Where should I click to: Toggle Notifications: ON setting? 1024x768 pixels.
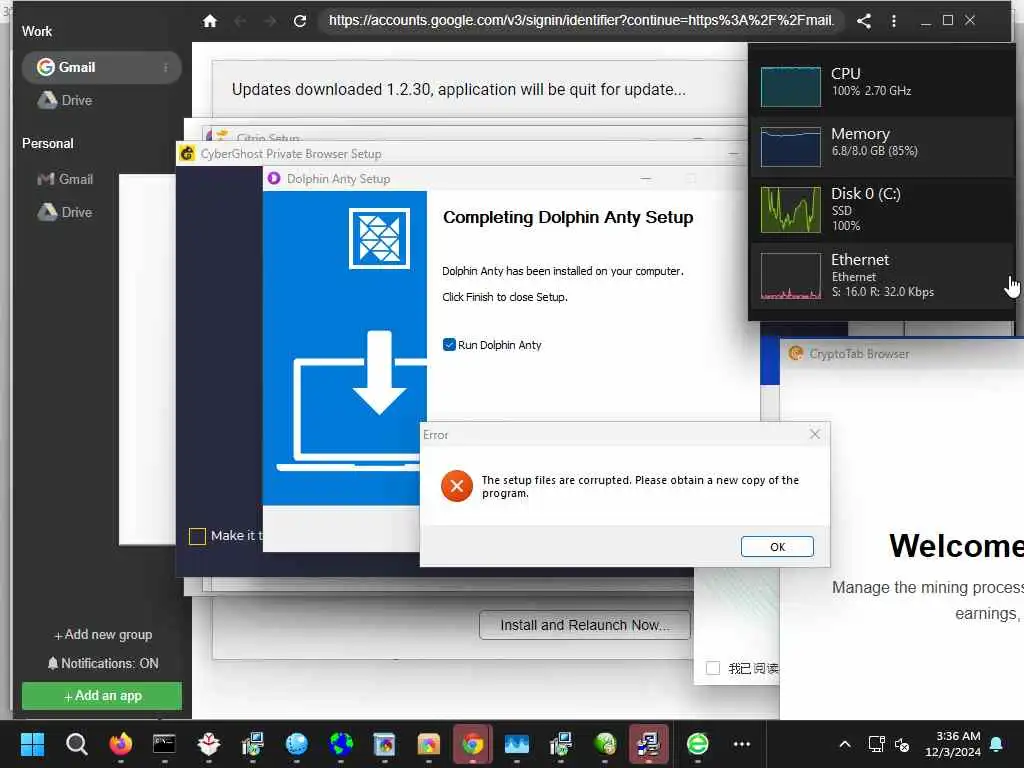pyautogui.click(x=103, y=664)
